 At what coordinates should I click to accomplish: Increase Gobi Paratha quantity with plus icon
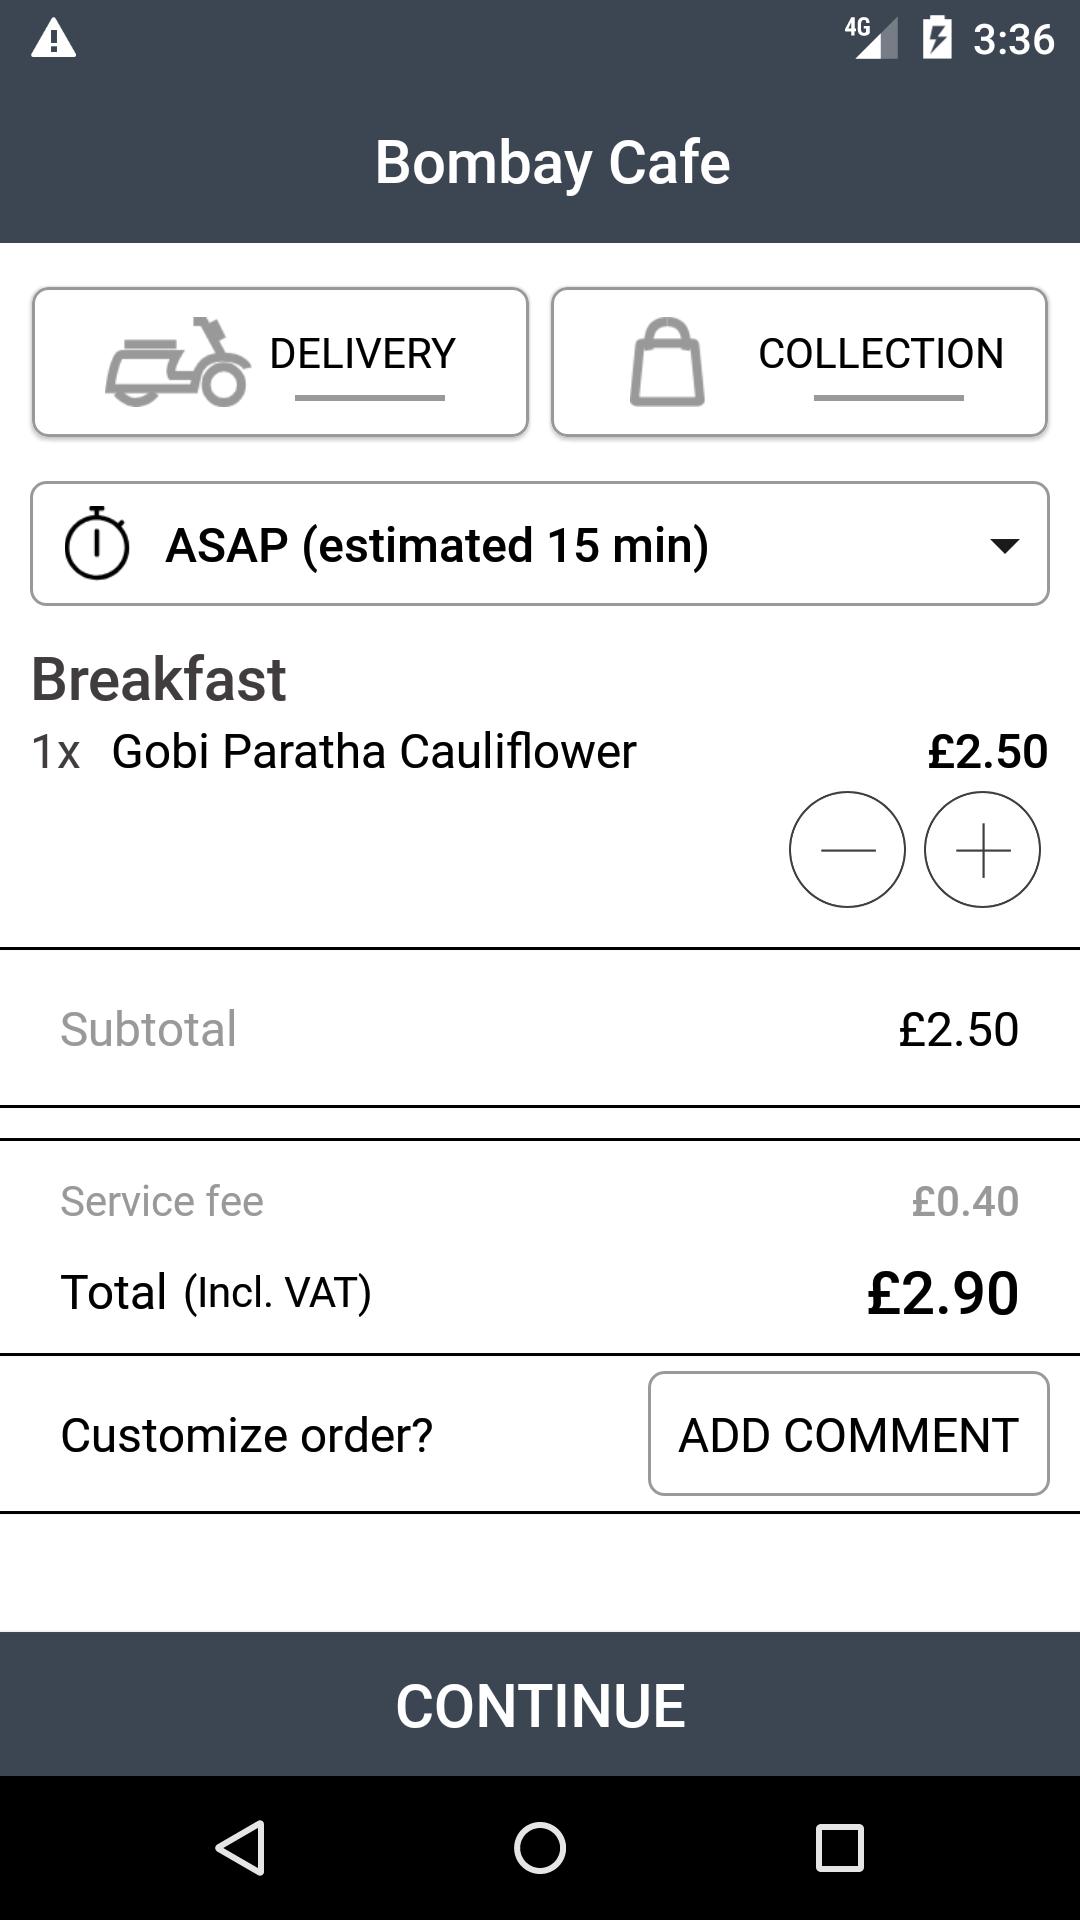coord(982,850)
